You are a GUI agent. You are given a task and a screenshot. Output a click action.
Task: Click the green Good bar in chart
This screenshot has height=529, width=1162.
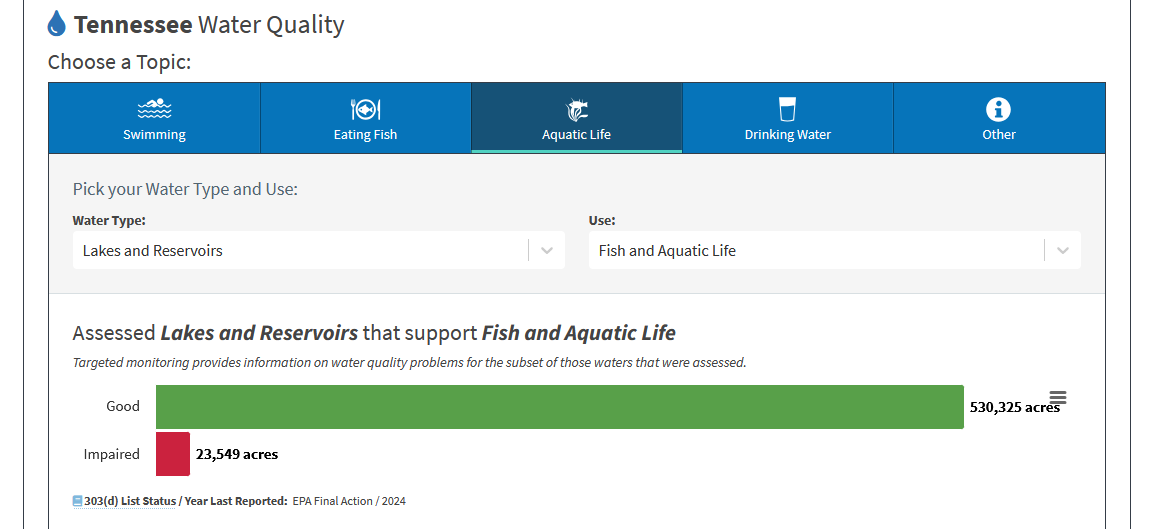pyautogui.click(x=559, y=407)
